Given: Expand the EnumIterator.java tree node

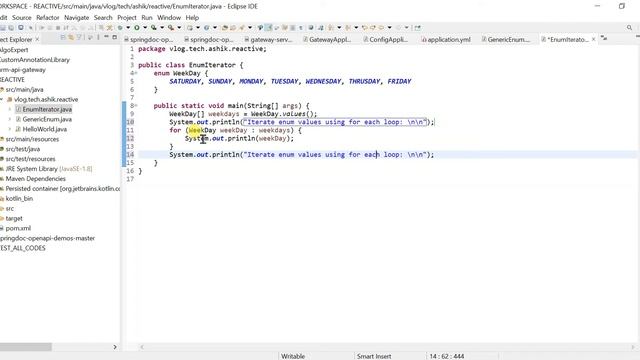Looking at the screenshot, I should [10, 109].
